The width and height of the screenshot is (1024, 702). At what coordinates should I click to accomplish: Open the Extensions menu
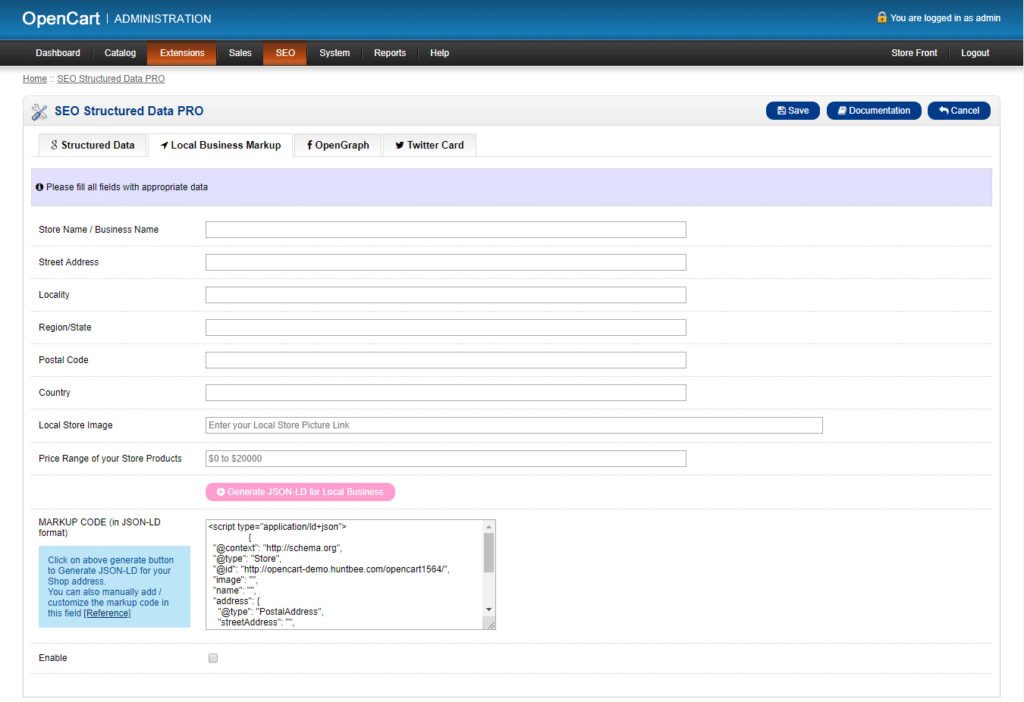click(182, 53)
